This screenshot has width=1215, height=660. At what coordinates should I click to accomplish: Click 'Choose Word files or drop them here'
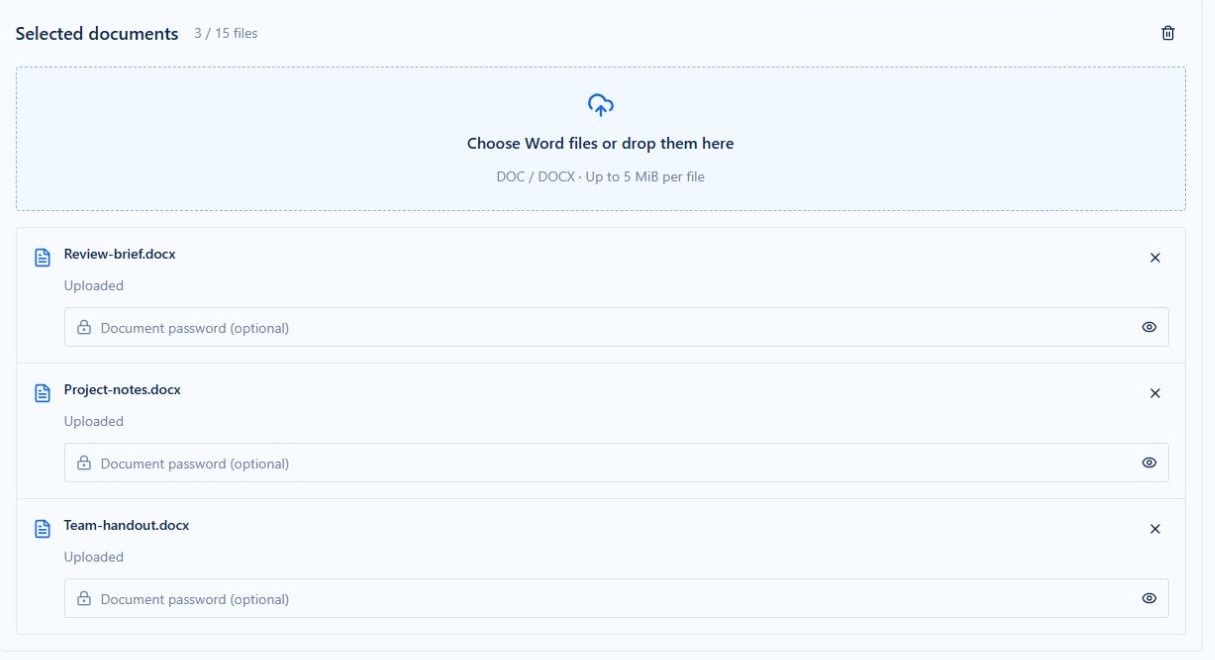coord(600,144)
